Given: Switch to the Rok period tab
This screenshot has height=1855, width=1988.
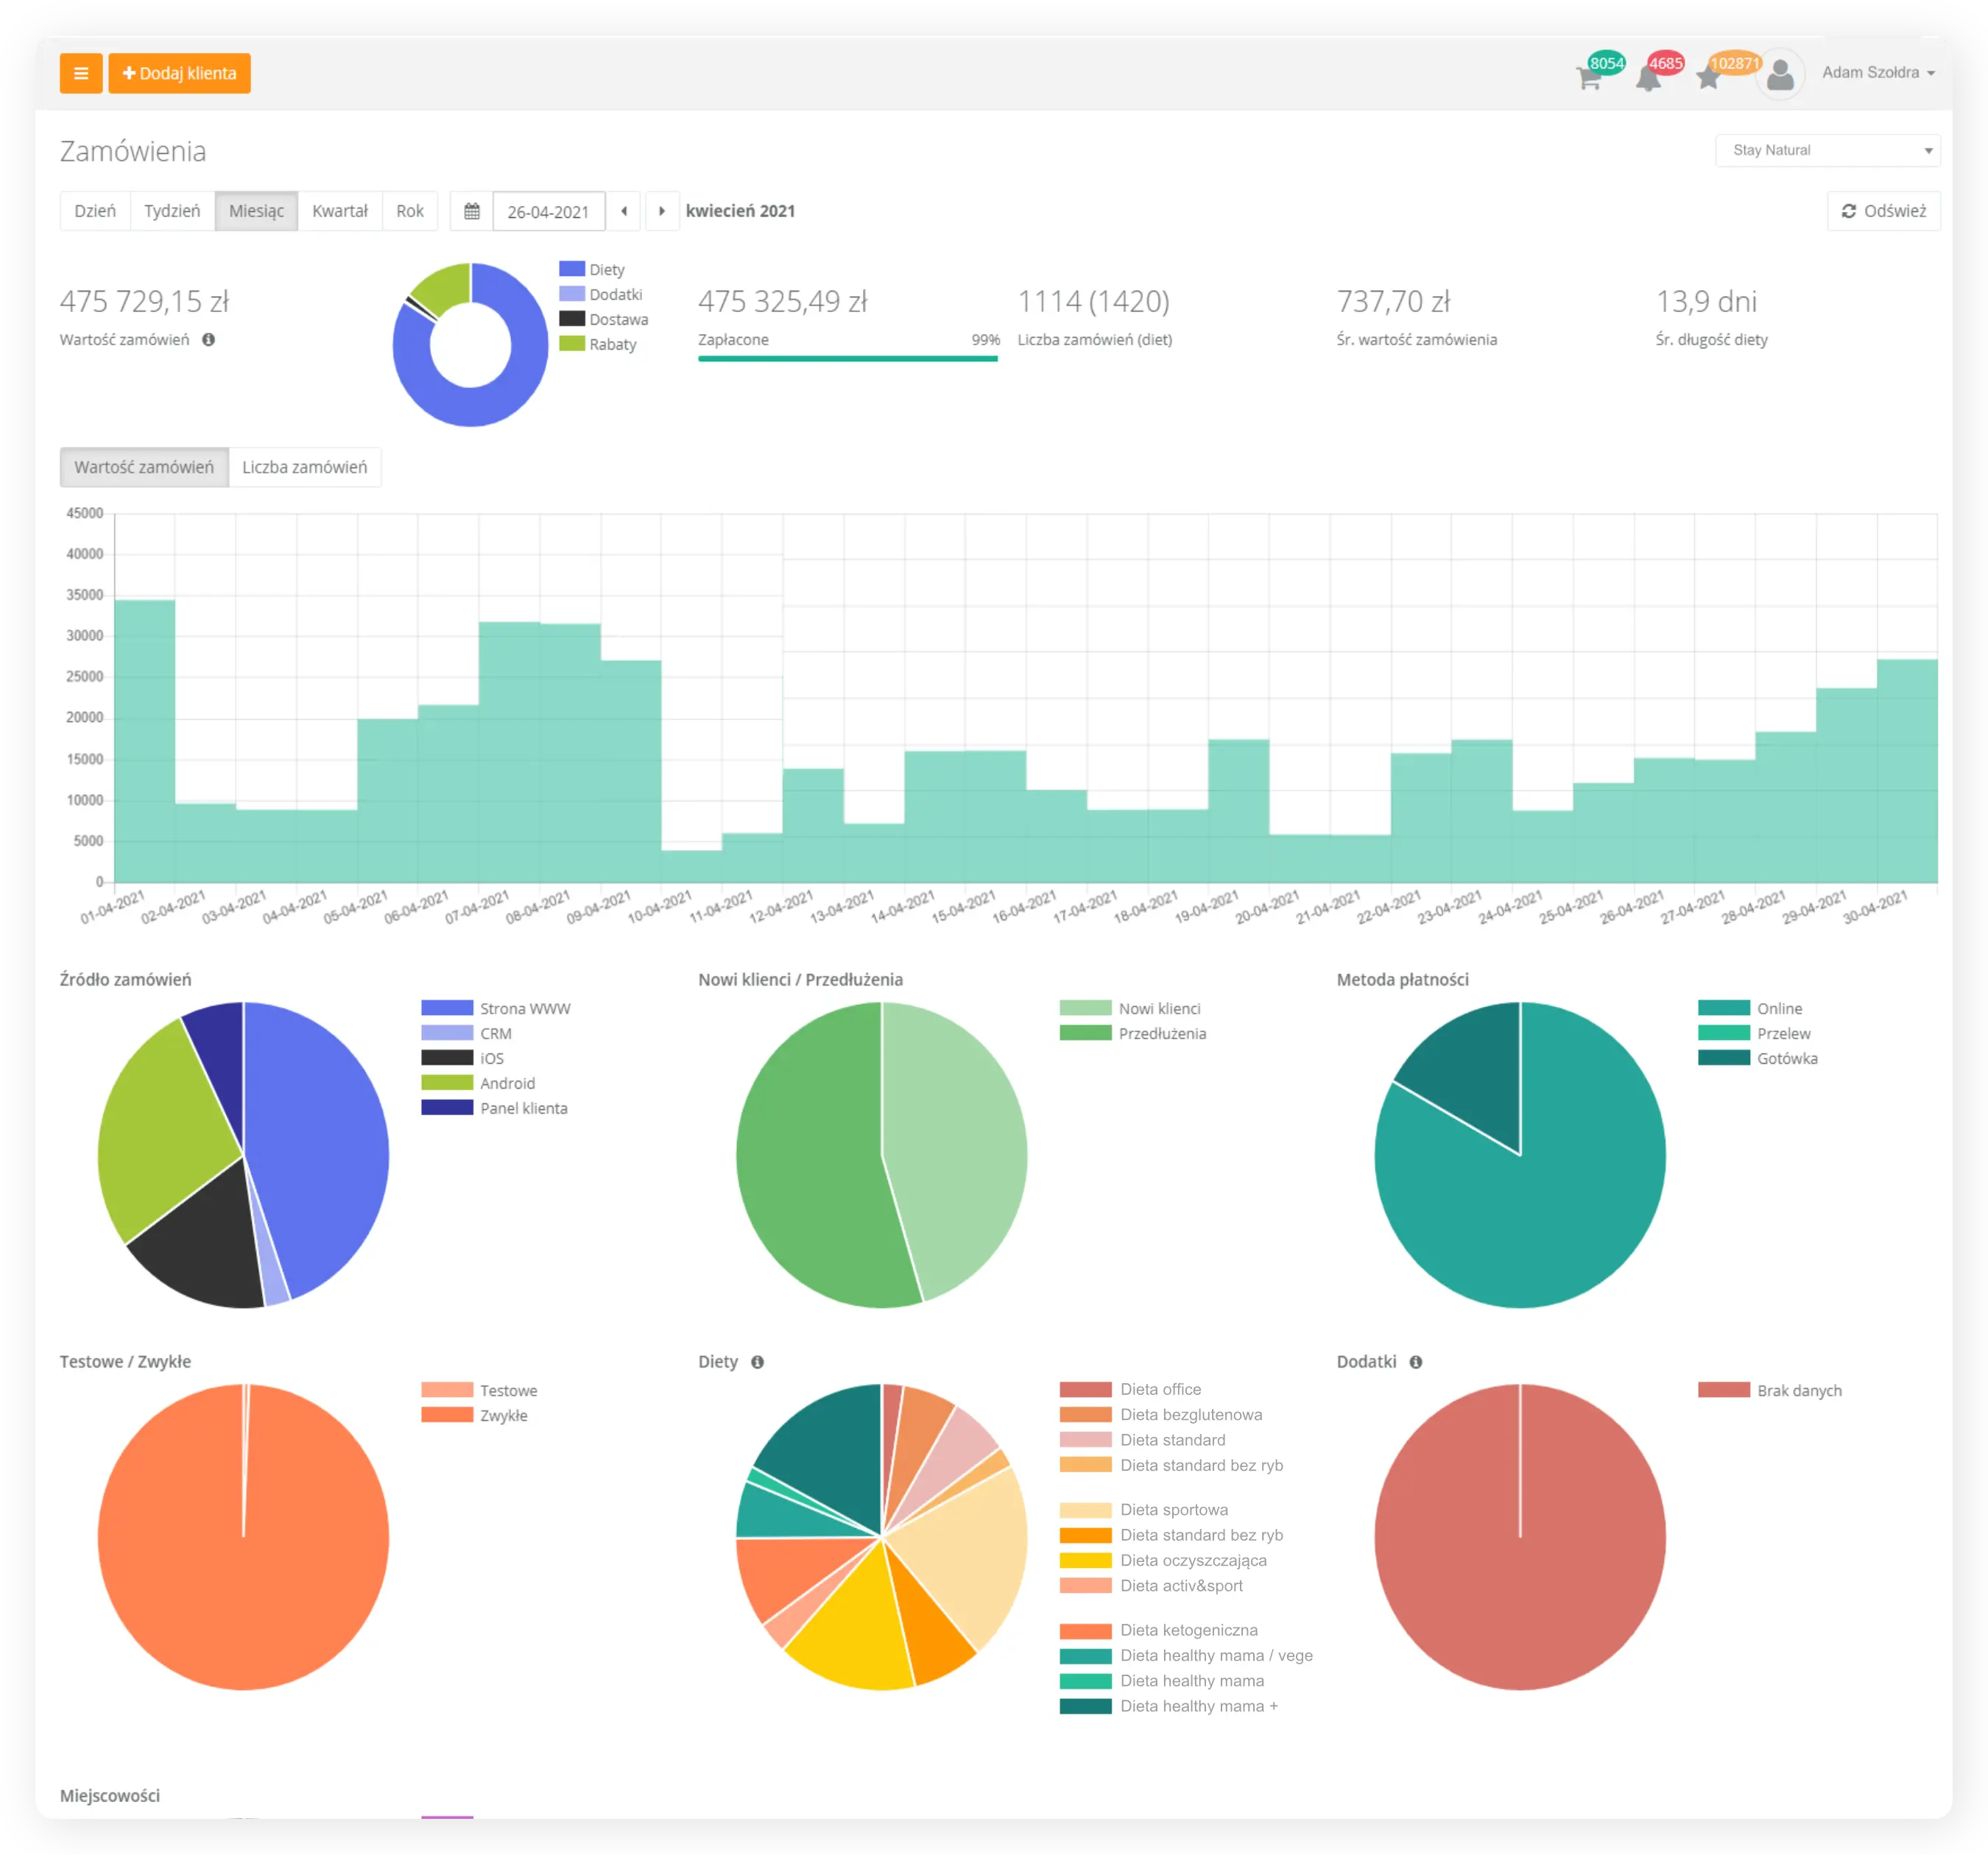Looking at the screenshot, I should click(x=410, y=211).
